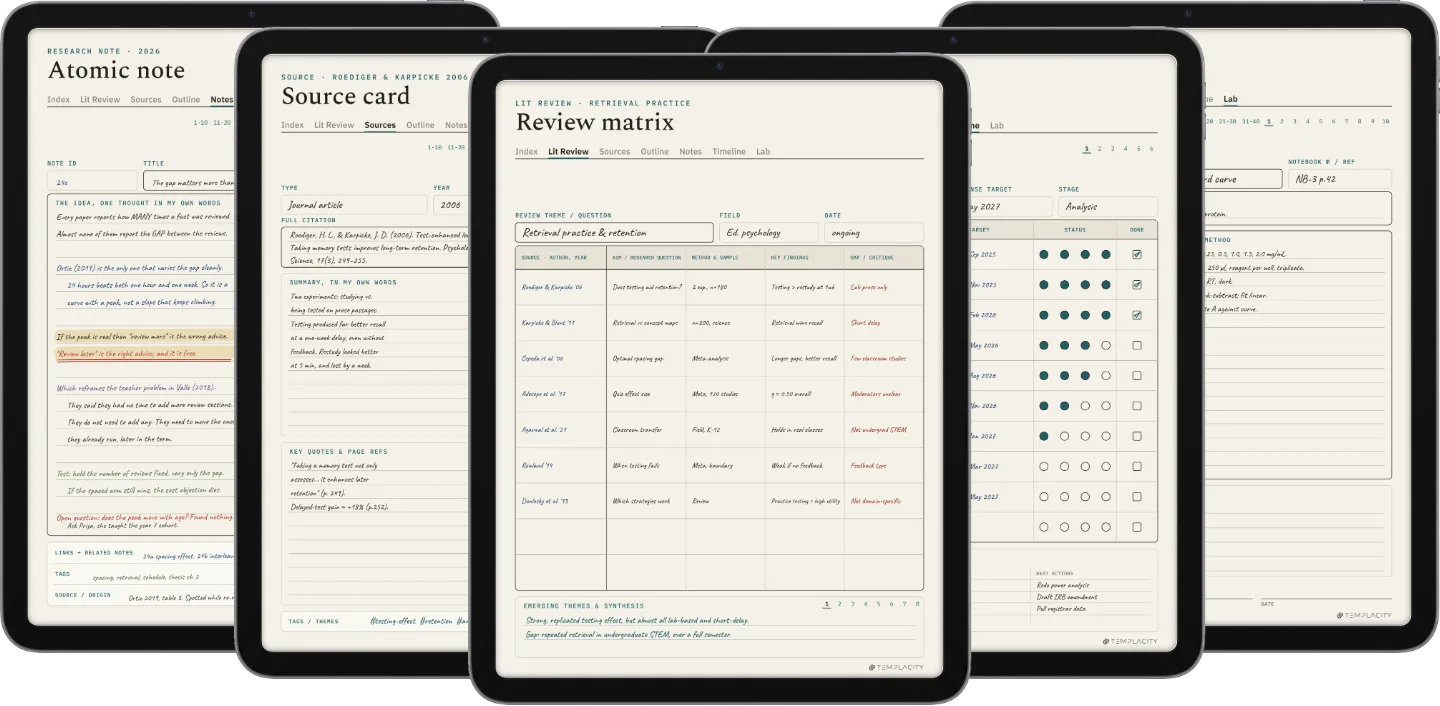Click the Date field showing ongoing

click(x=874, y=233)
